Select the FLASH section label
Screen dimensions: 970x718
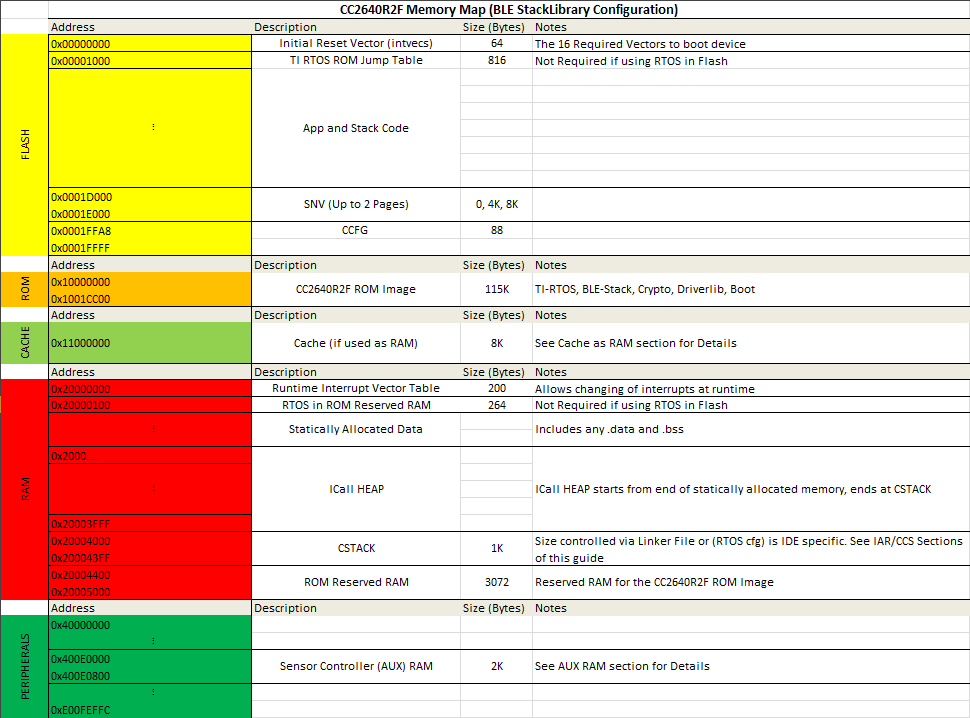click(x=25, y=145)
